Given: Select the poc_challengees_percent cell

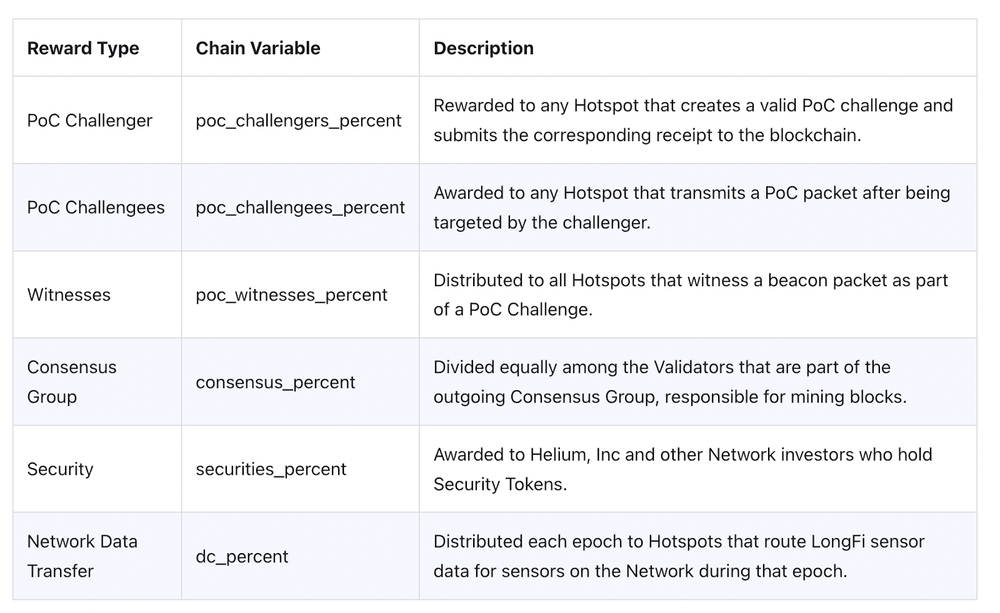Looking at the screenshot, I should click(x=300, y=207).
